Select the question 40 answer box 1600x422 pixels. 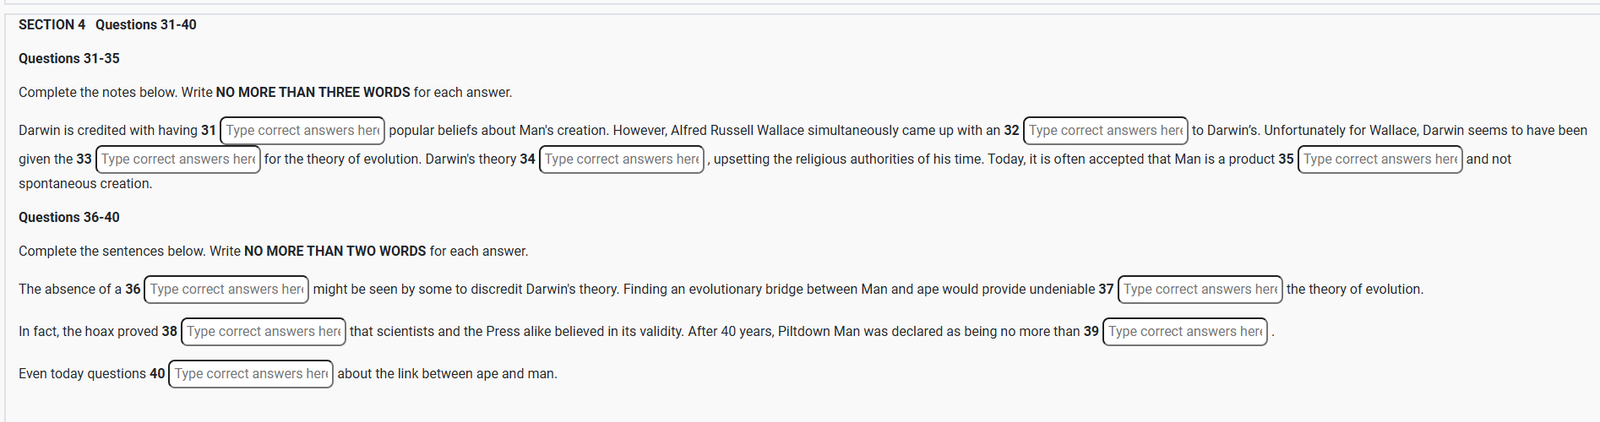click(251, 374)
